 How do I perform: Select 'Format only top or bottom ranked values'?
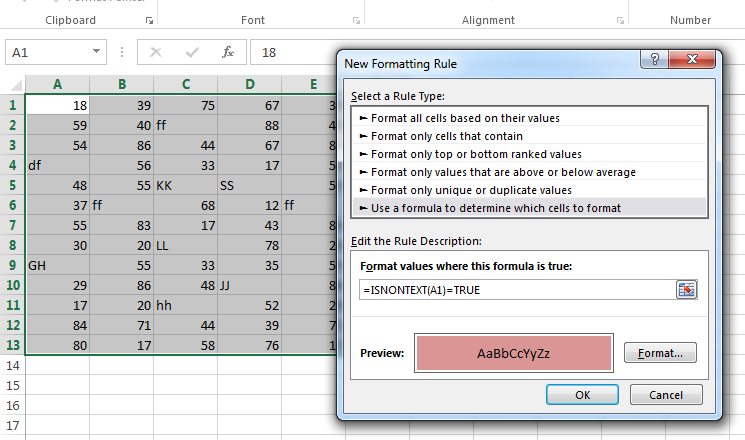pyautogui.click(x=529, y=154)
